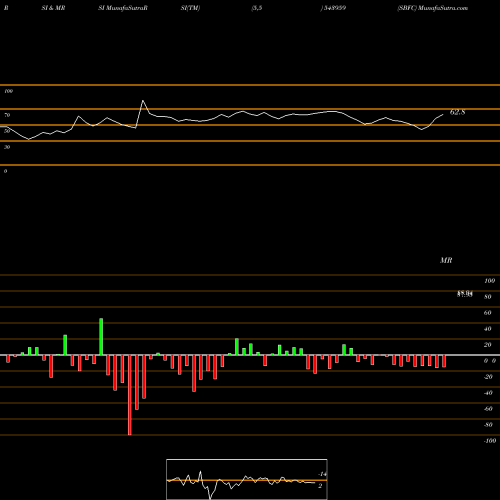The image size is (500, 500).
Task: Click the -60 label on the MR right axis
Action: point(488,409)
